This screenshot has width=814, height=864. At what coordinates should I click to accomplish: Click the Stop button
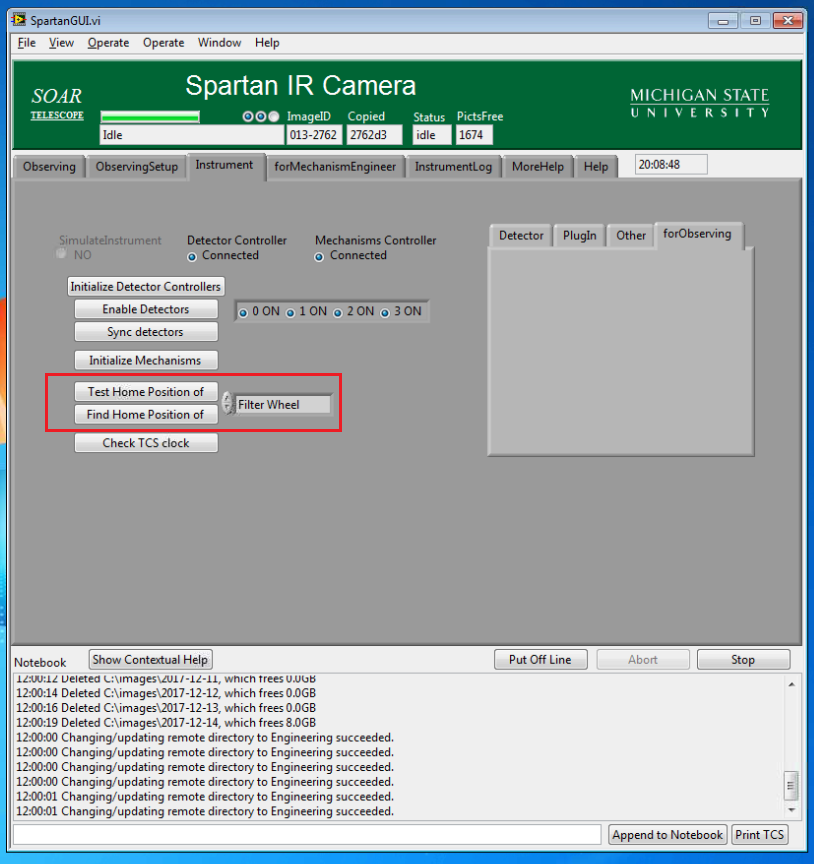coord(743,660)
